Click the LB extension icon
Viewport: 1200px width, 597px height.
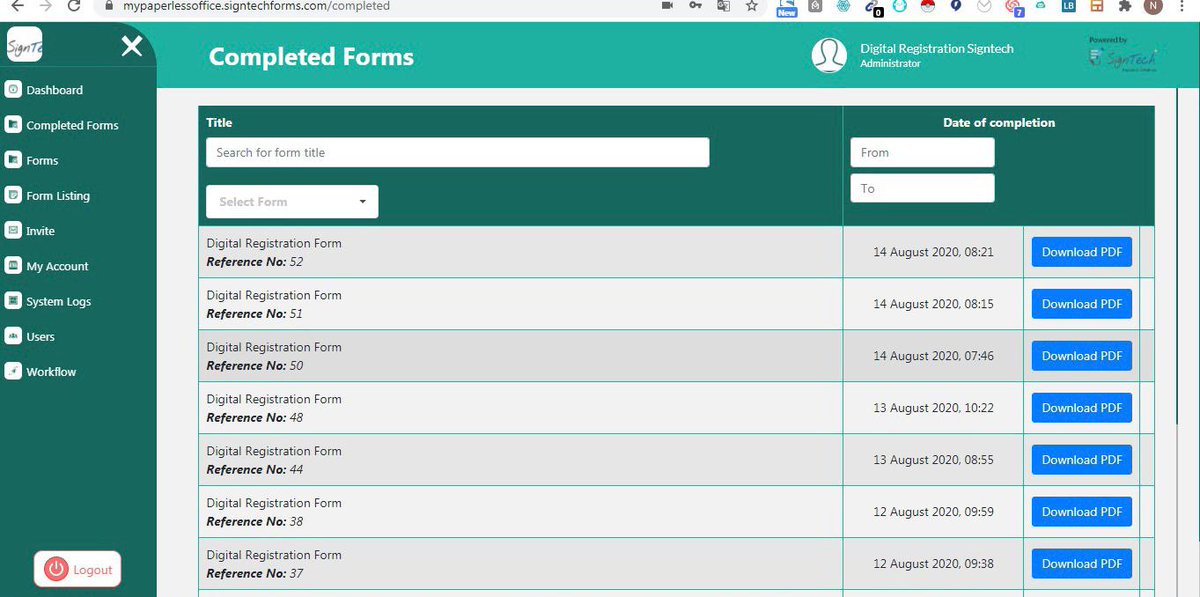tap(1069, 6)
